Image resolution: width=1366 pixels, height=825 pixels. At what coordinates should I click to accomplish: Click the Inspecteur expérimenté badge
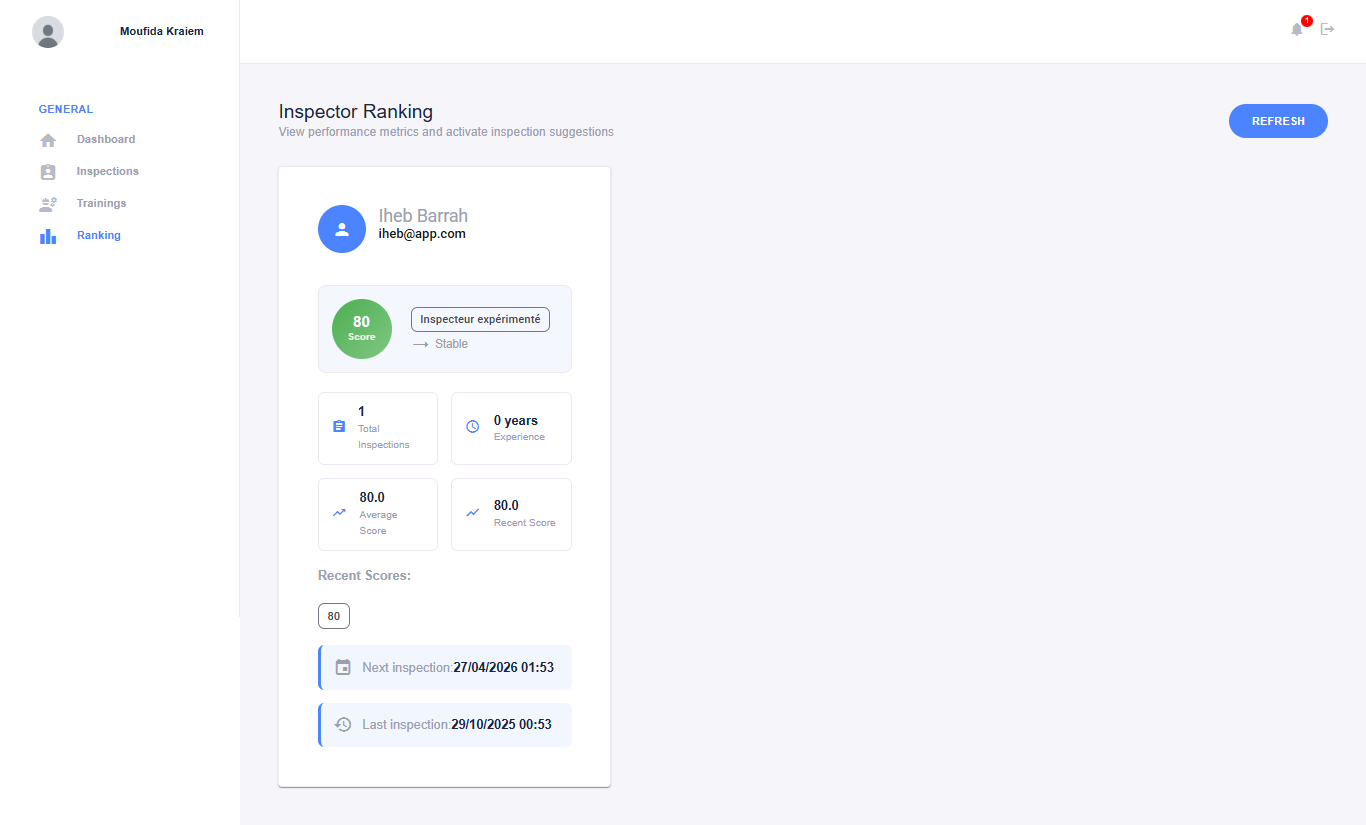[480, 320]
